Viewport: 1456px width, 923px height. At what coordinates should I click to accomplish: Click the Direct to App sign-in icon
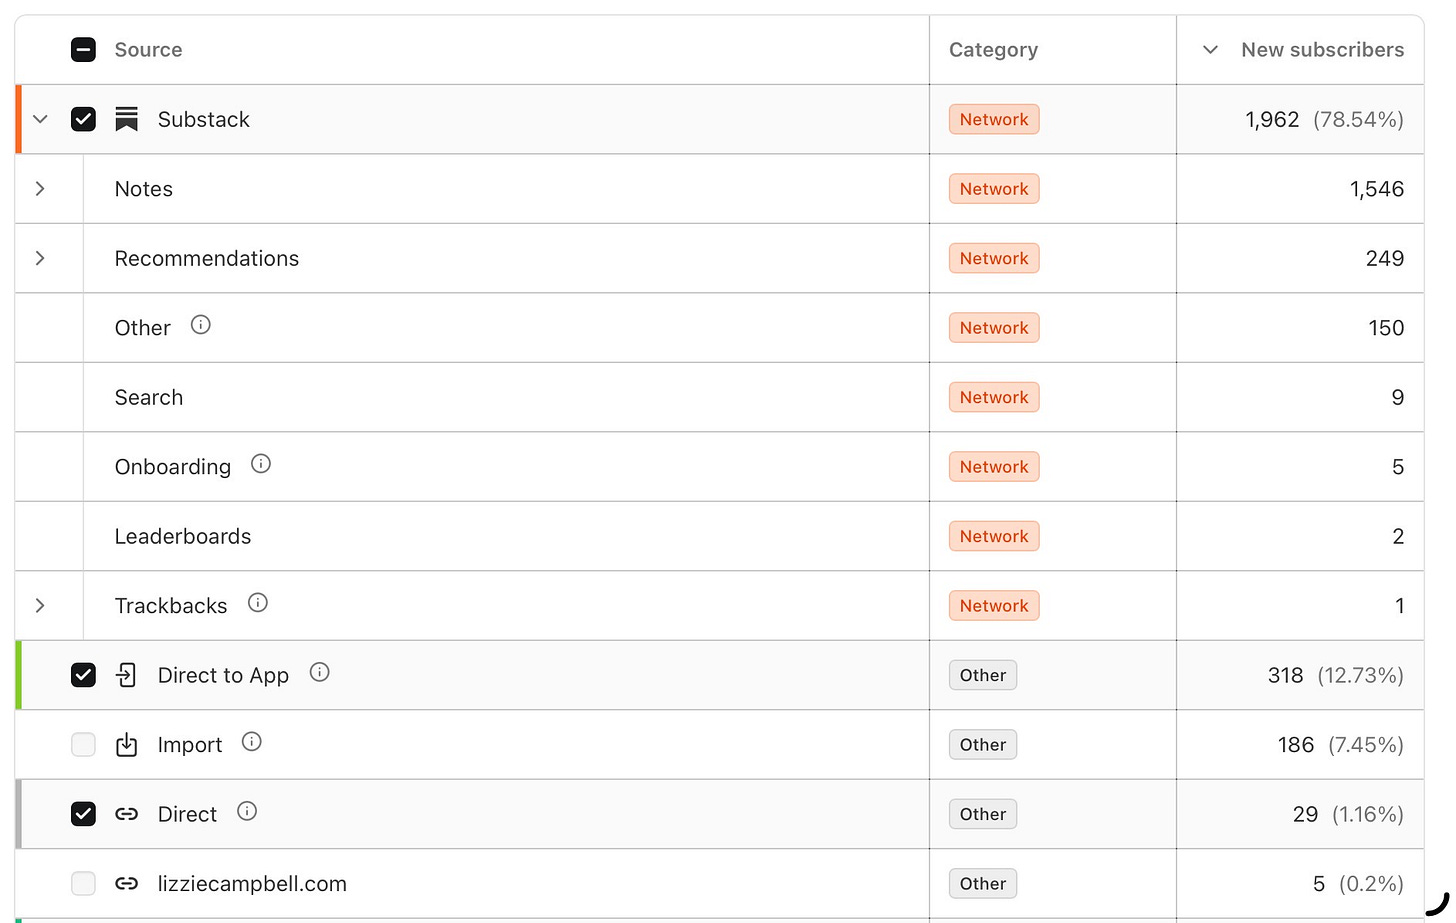click(126, 675)
